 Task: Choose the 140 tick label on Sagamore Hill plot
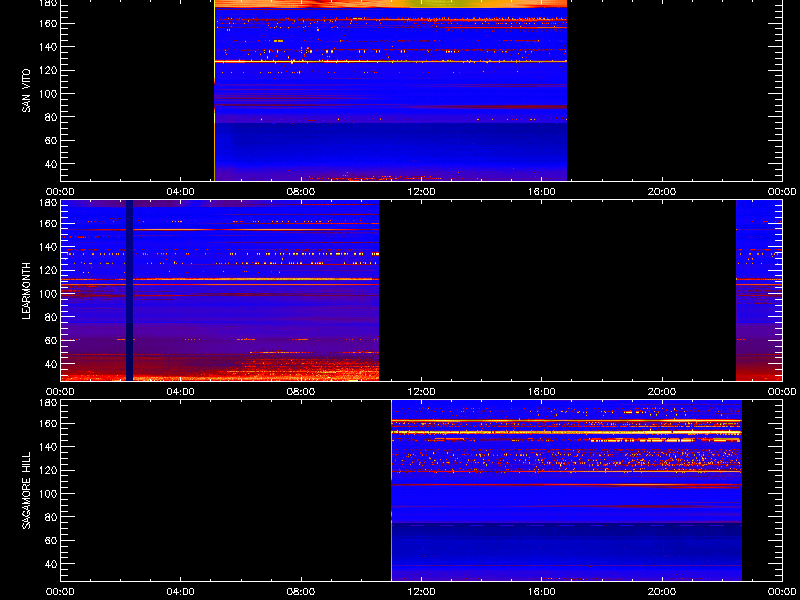(49, 447)
